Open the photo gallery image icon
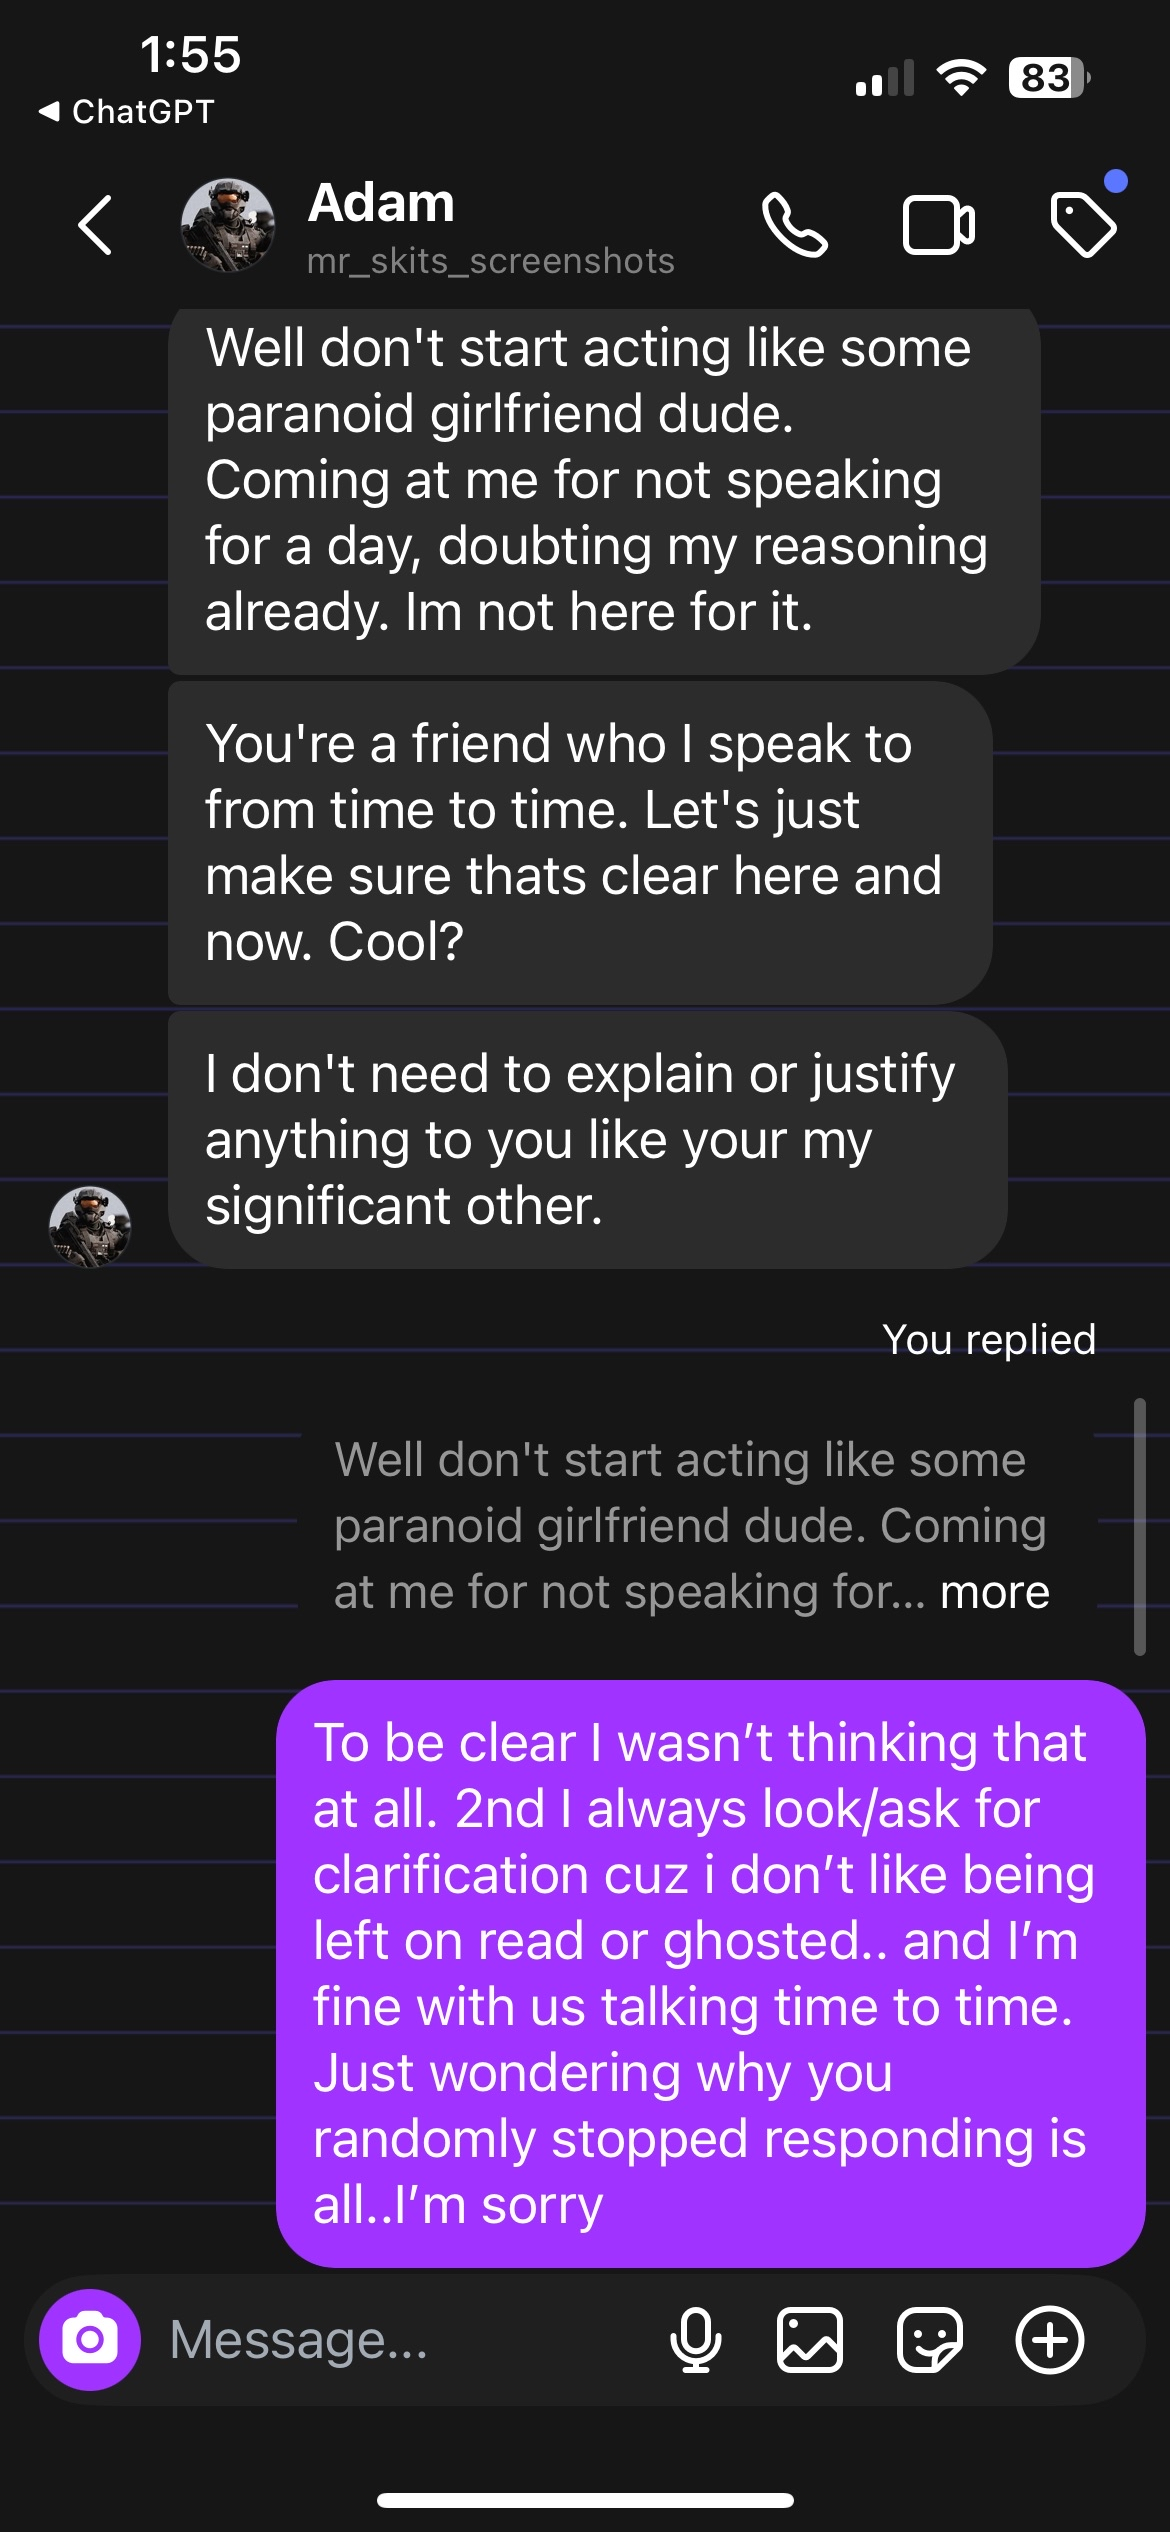This screenshot has height=2532, width=1170. pyautogui.click(x=810, y=2340)
